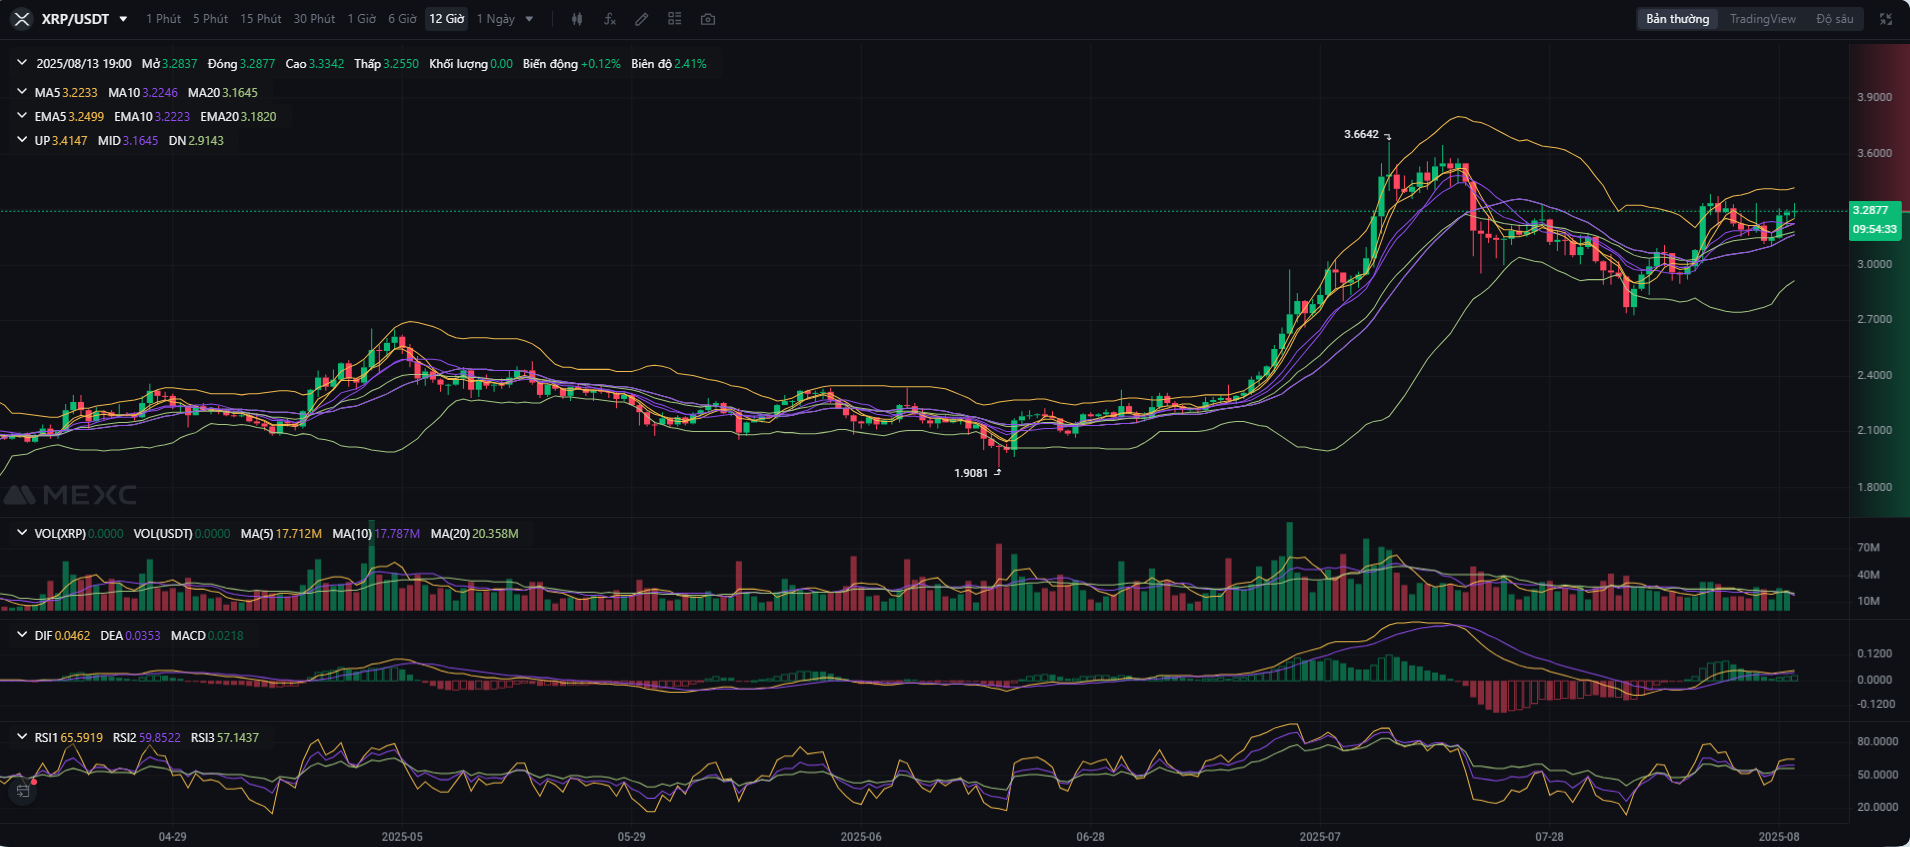This screenshot has width=1910, height=847.
Task: Click the current price tag 3.2877
Action: click(1870, 210)
